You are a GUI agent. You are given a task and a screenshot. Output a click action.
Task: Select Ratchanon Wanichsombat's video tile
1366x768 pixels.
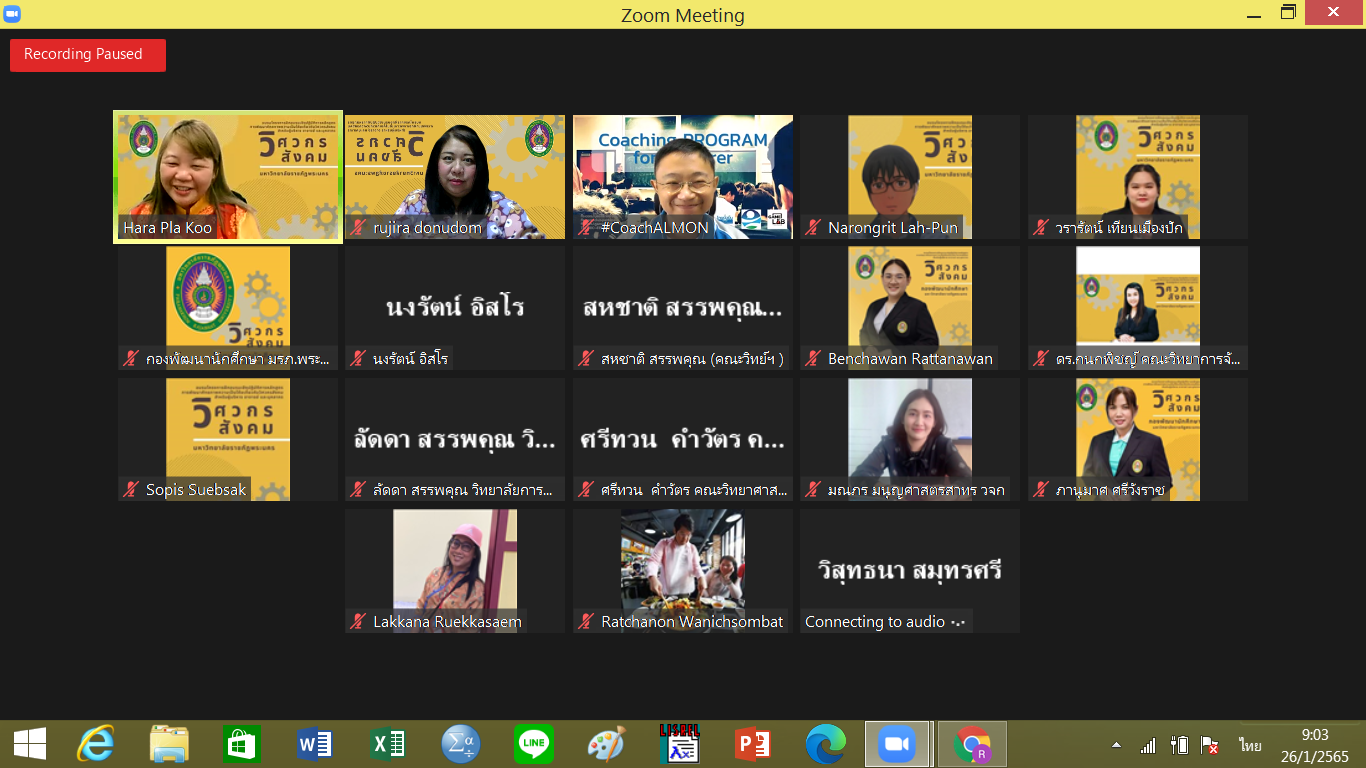[x=683, y=571]
